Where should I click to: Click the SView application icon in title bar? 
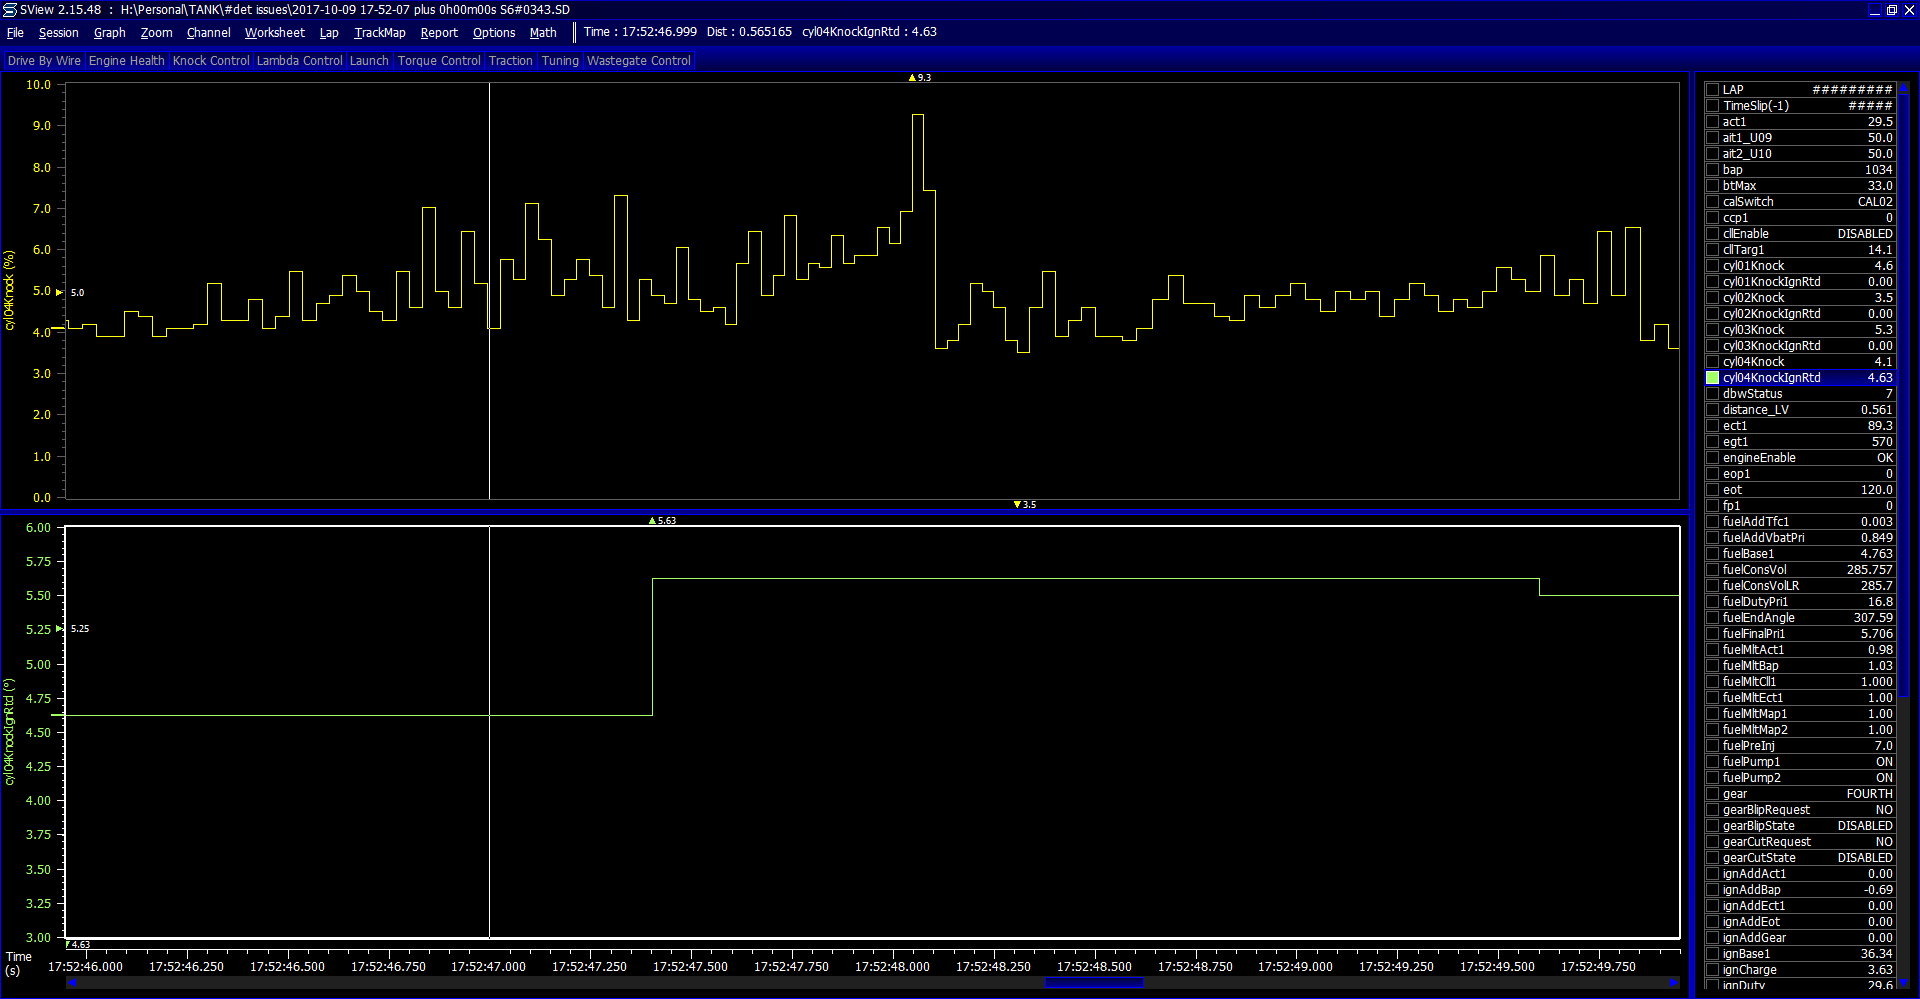click(9, 10)
